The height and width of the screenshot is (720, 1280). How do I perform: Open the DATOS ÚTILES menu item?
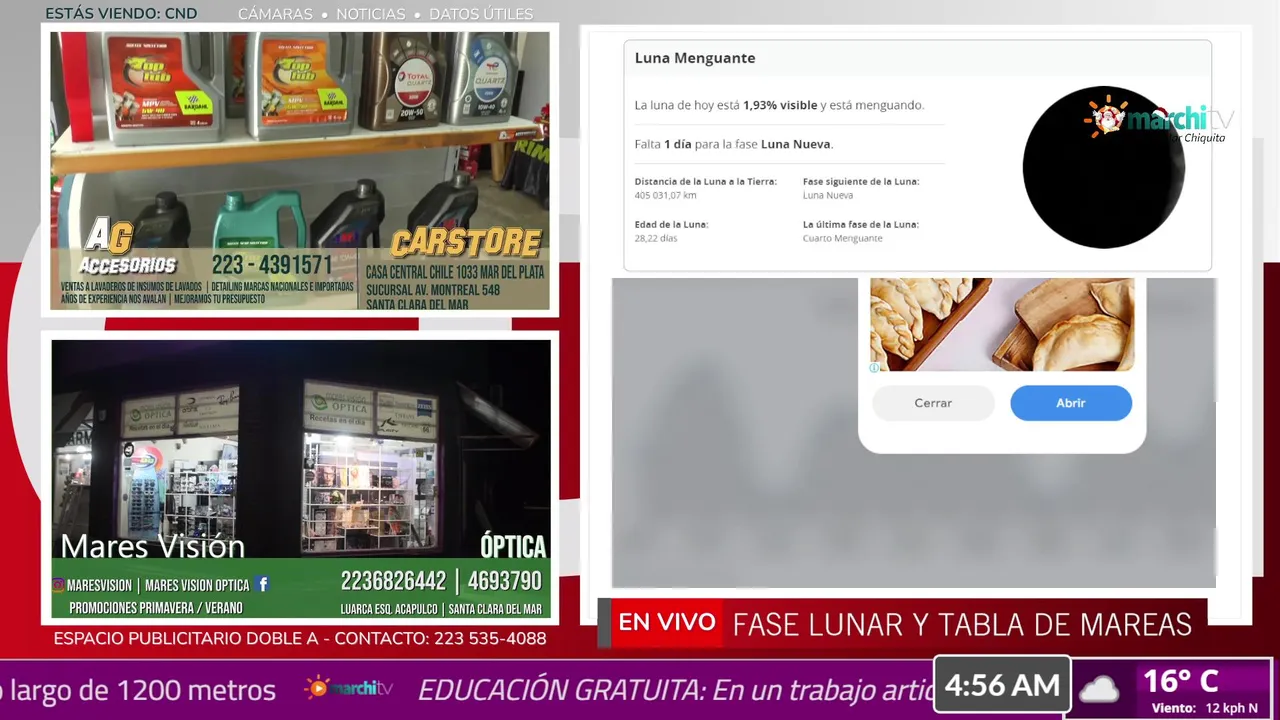(x=481, y=14)
